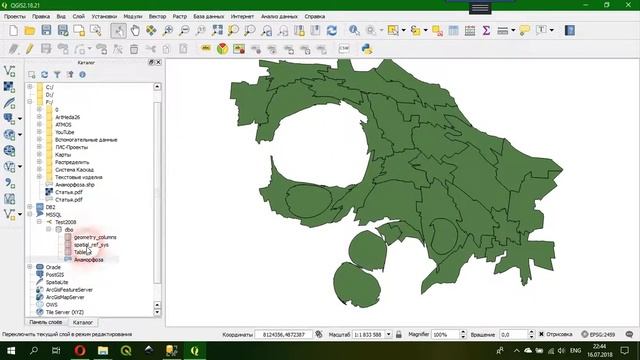Click the Filter Browser funnel icon
Screen dimensions: 640x360
(57, 75)
